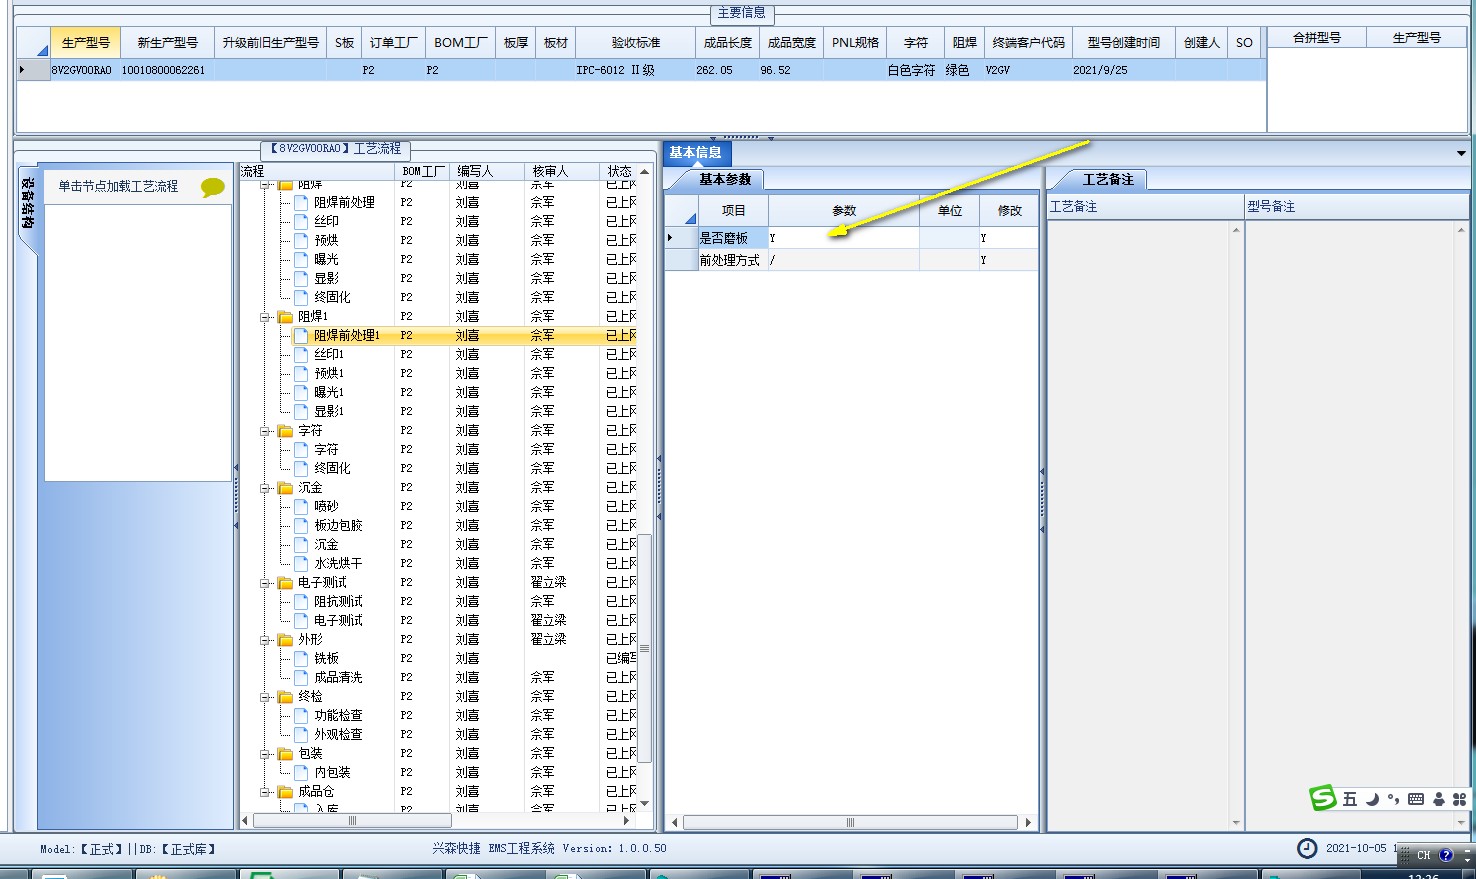Click the 参数 cell of 前处理方式
1476x879 pixels.
[x=843, y=260]
